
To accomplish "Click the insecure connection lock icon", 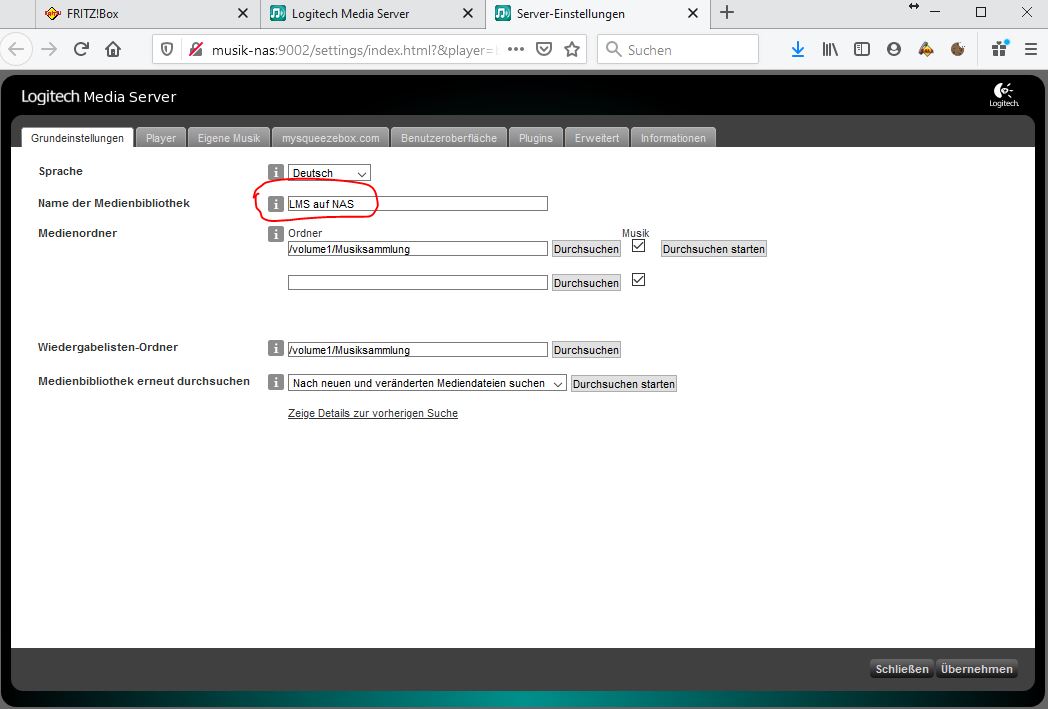I will [x=195, y=49].
